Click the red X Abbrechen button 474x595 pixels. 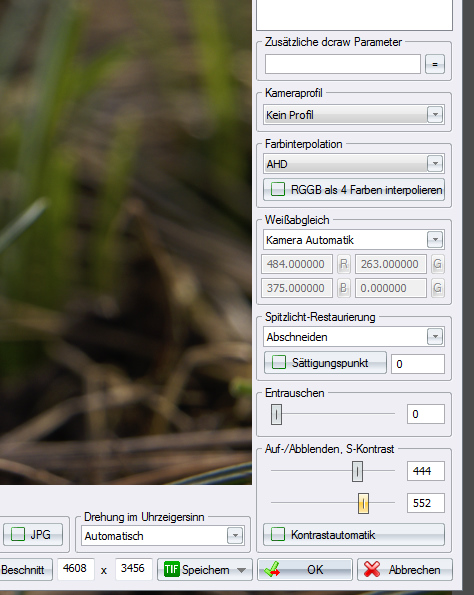(x=405, y=569)
